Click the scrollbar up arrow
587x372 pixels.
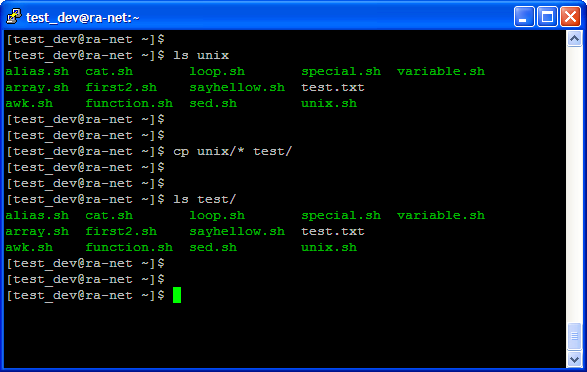point(574,39)
